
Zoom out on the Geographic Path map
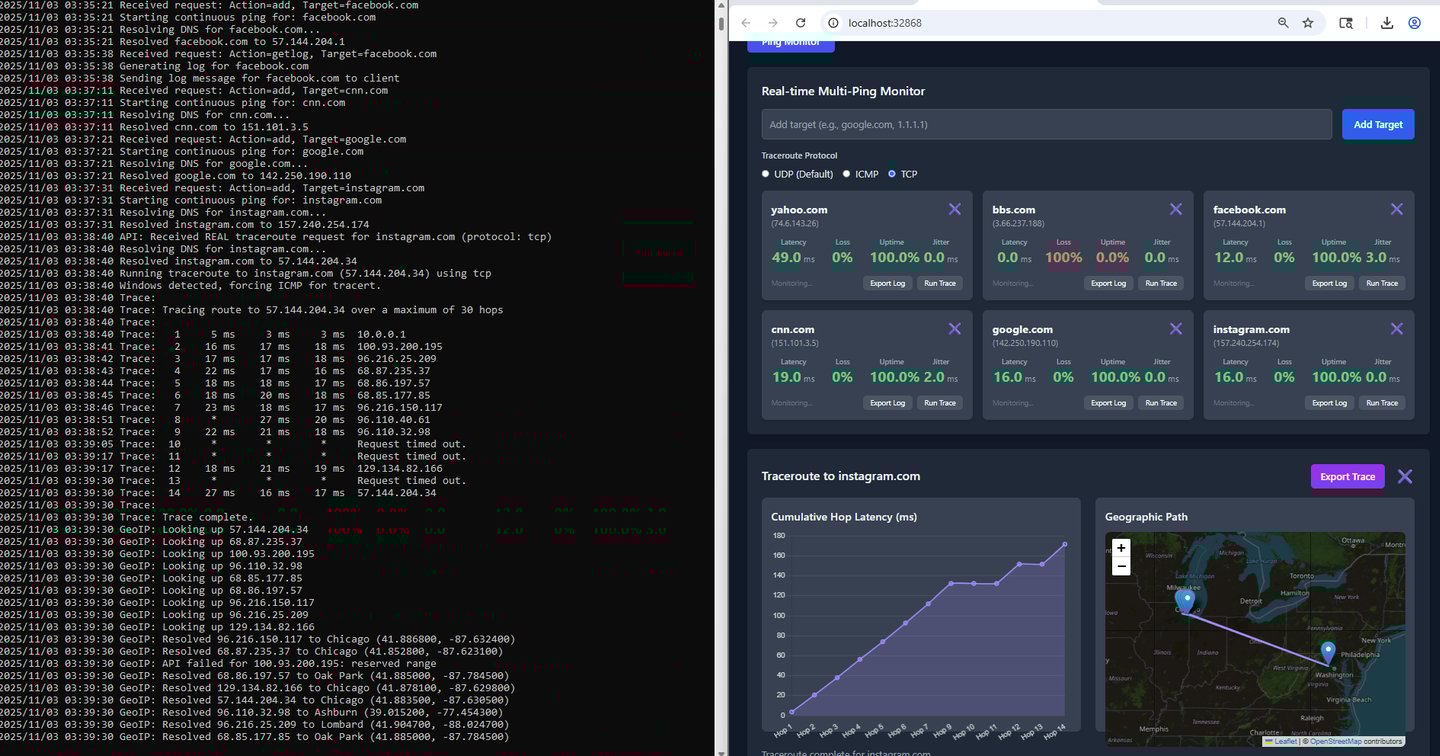pos(1121,565)
